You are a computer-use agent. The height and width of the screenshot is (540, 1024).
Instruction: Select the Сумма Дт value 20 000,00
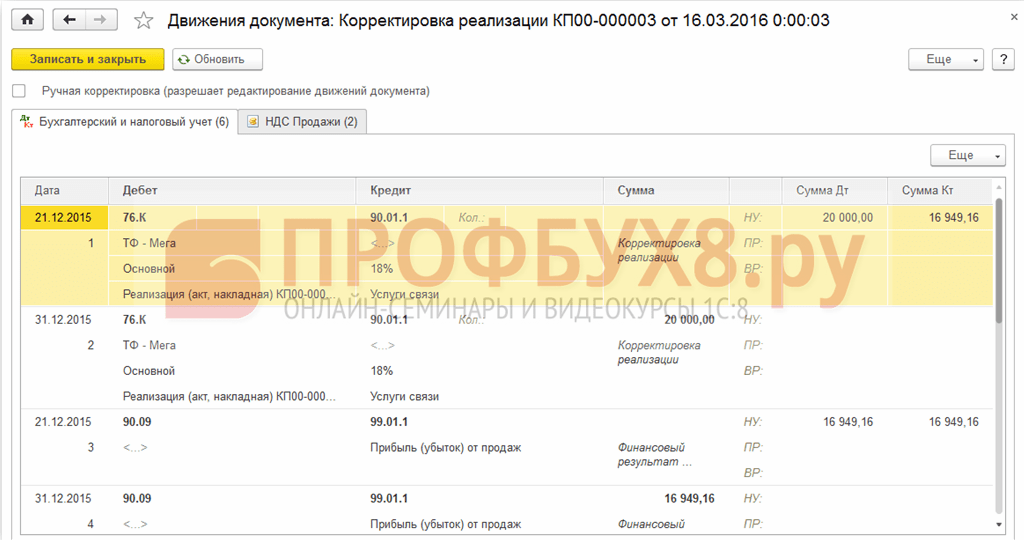[848, 217]
